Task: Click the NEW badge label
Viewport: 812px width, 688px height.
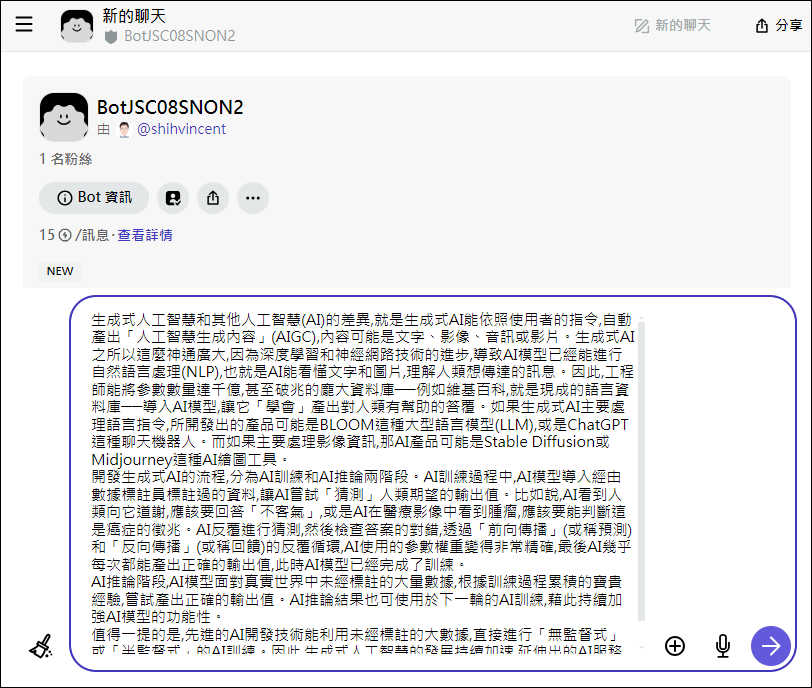Action: coord(60,271)
